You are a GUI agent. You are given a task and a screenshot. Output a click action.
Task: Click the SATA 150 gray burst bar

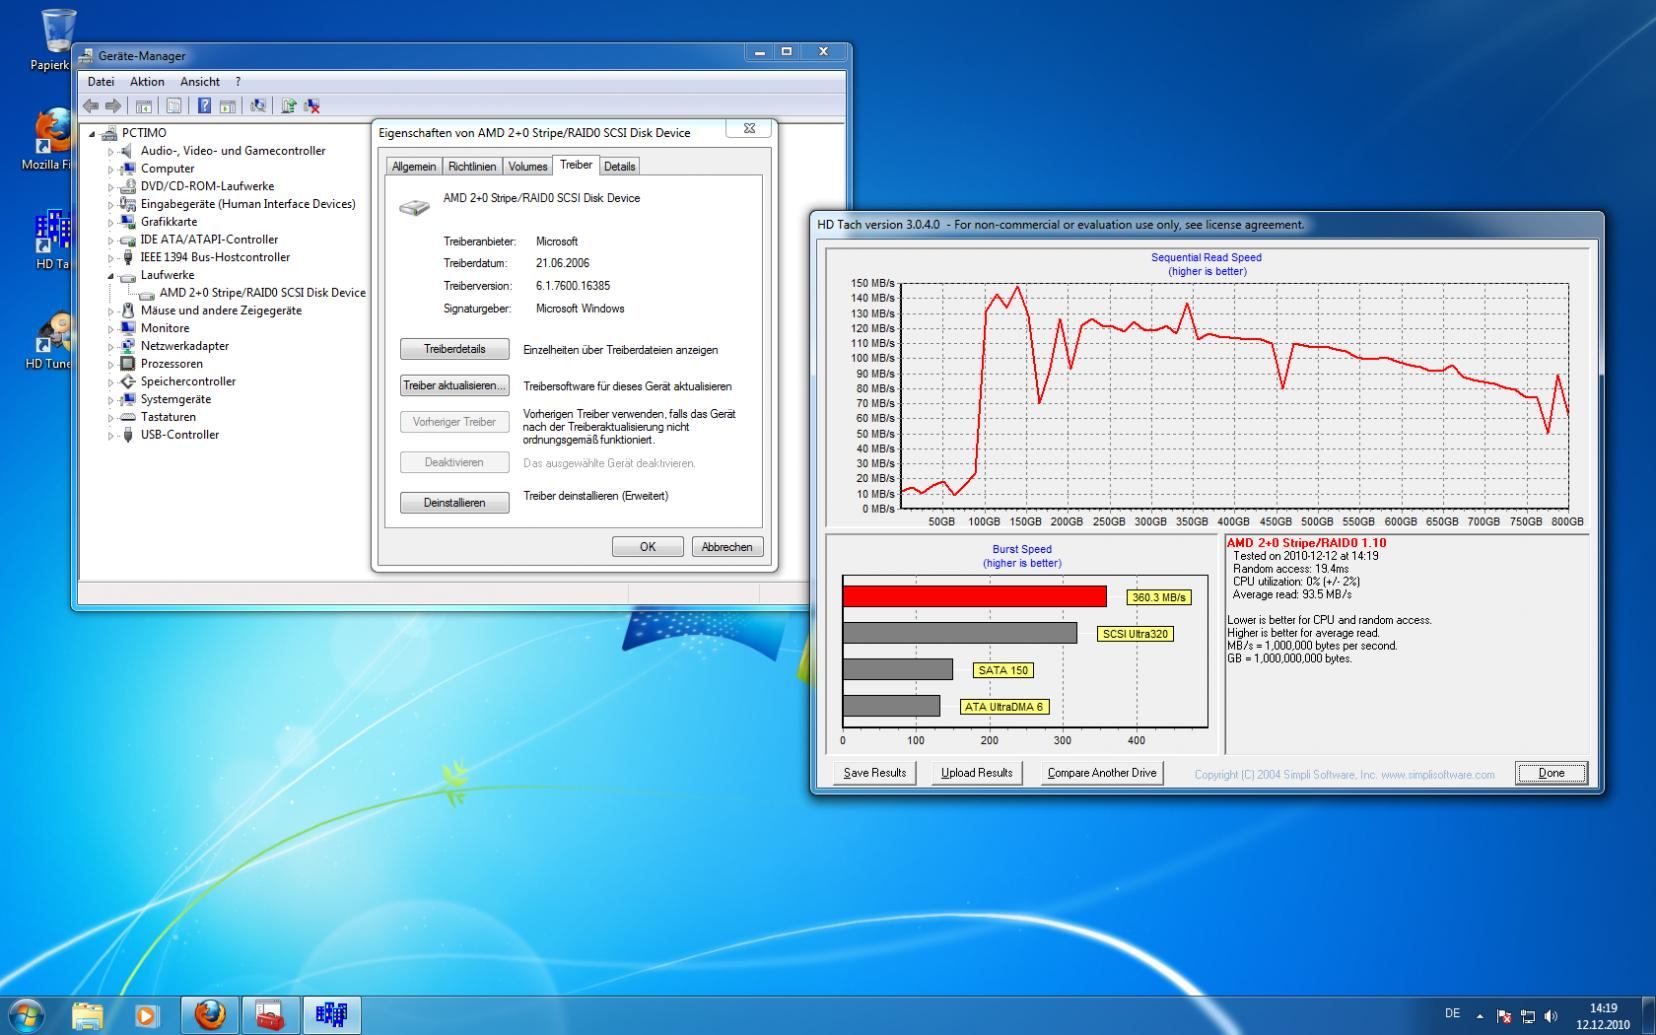click(x=897, y=670)
